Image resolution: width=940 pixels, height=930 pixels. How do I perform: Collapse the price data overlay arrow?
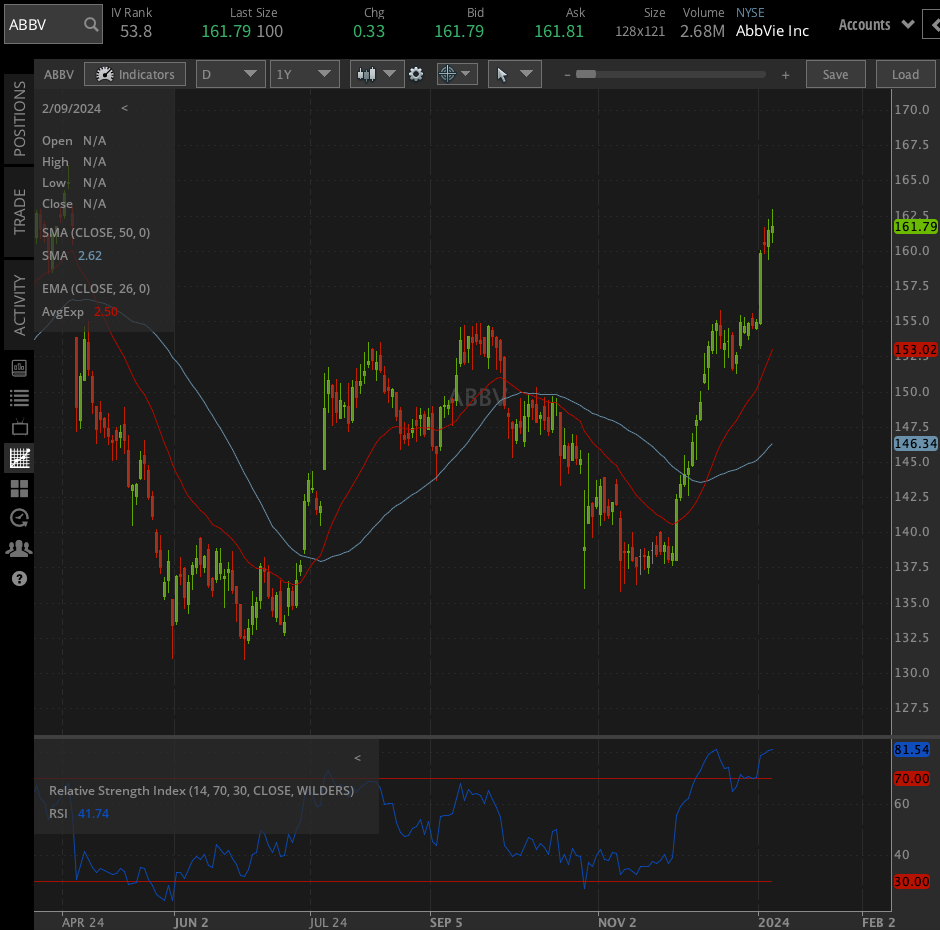(124, 108)
